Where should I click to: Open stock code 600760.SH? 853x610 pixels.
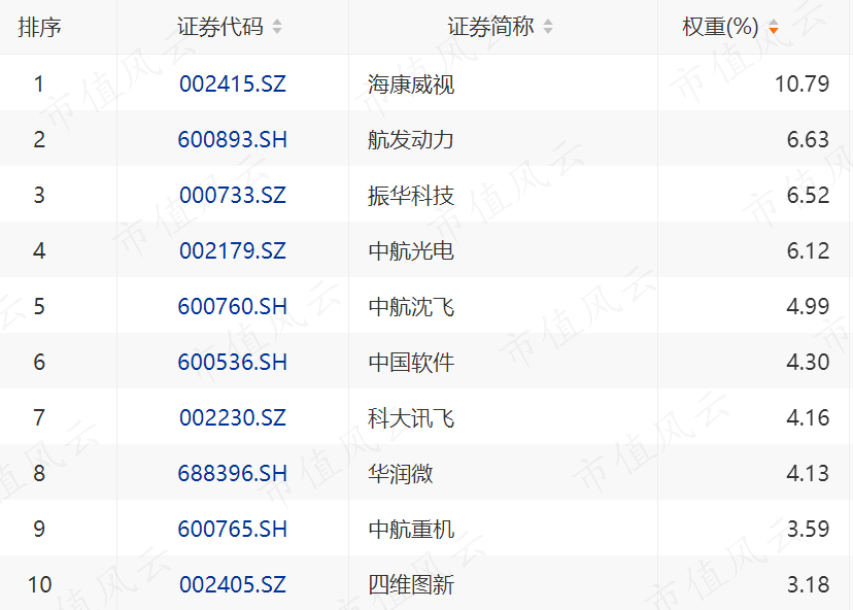click(233, 306)
